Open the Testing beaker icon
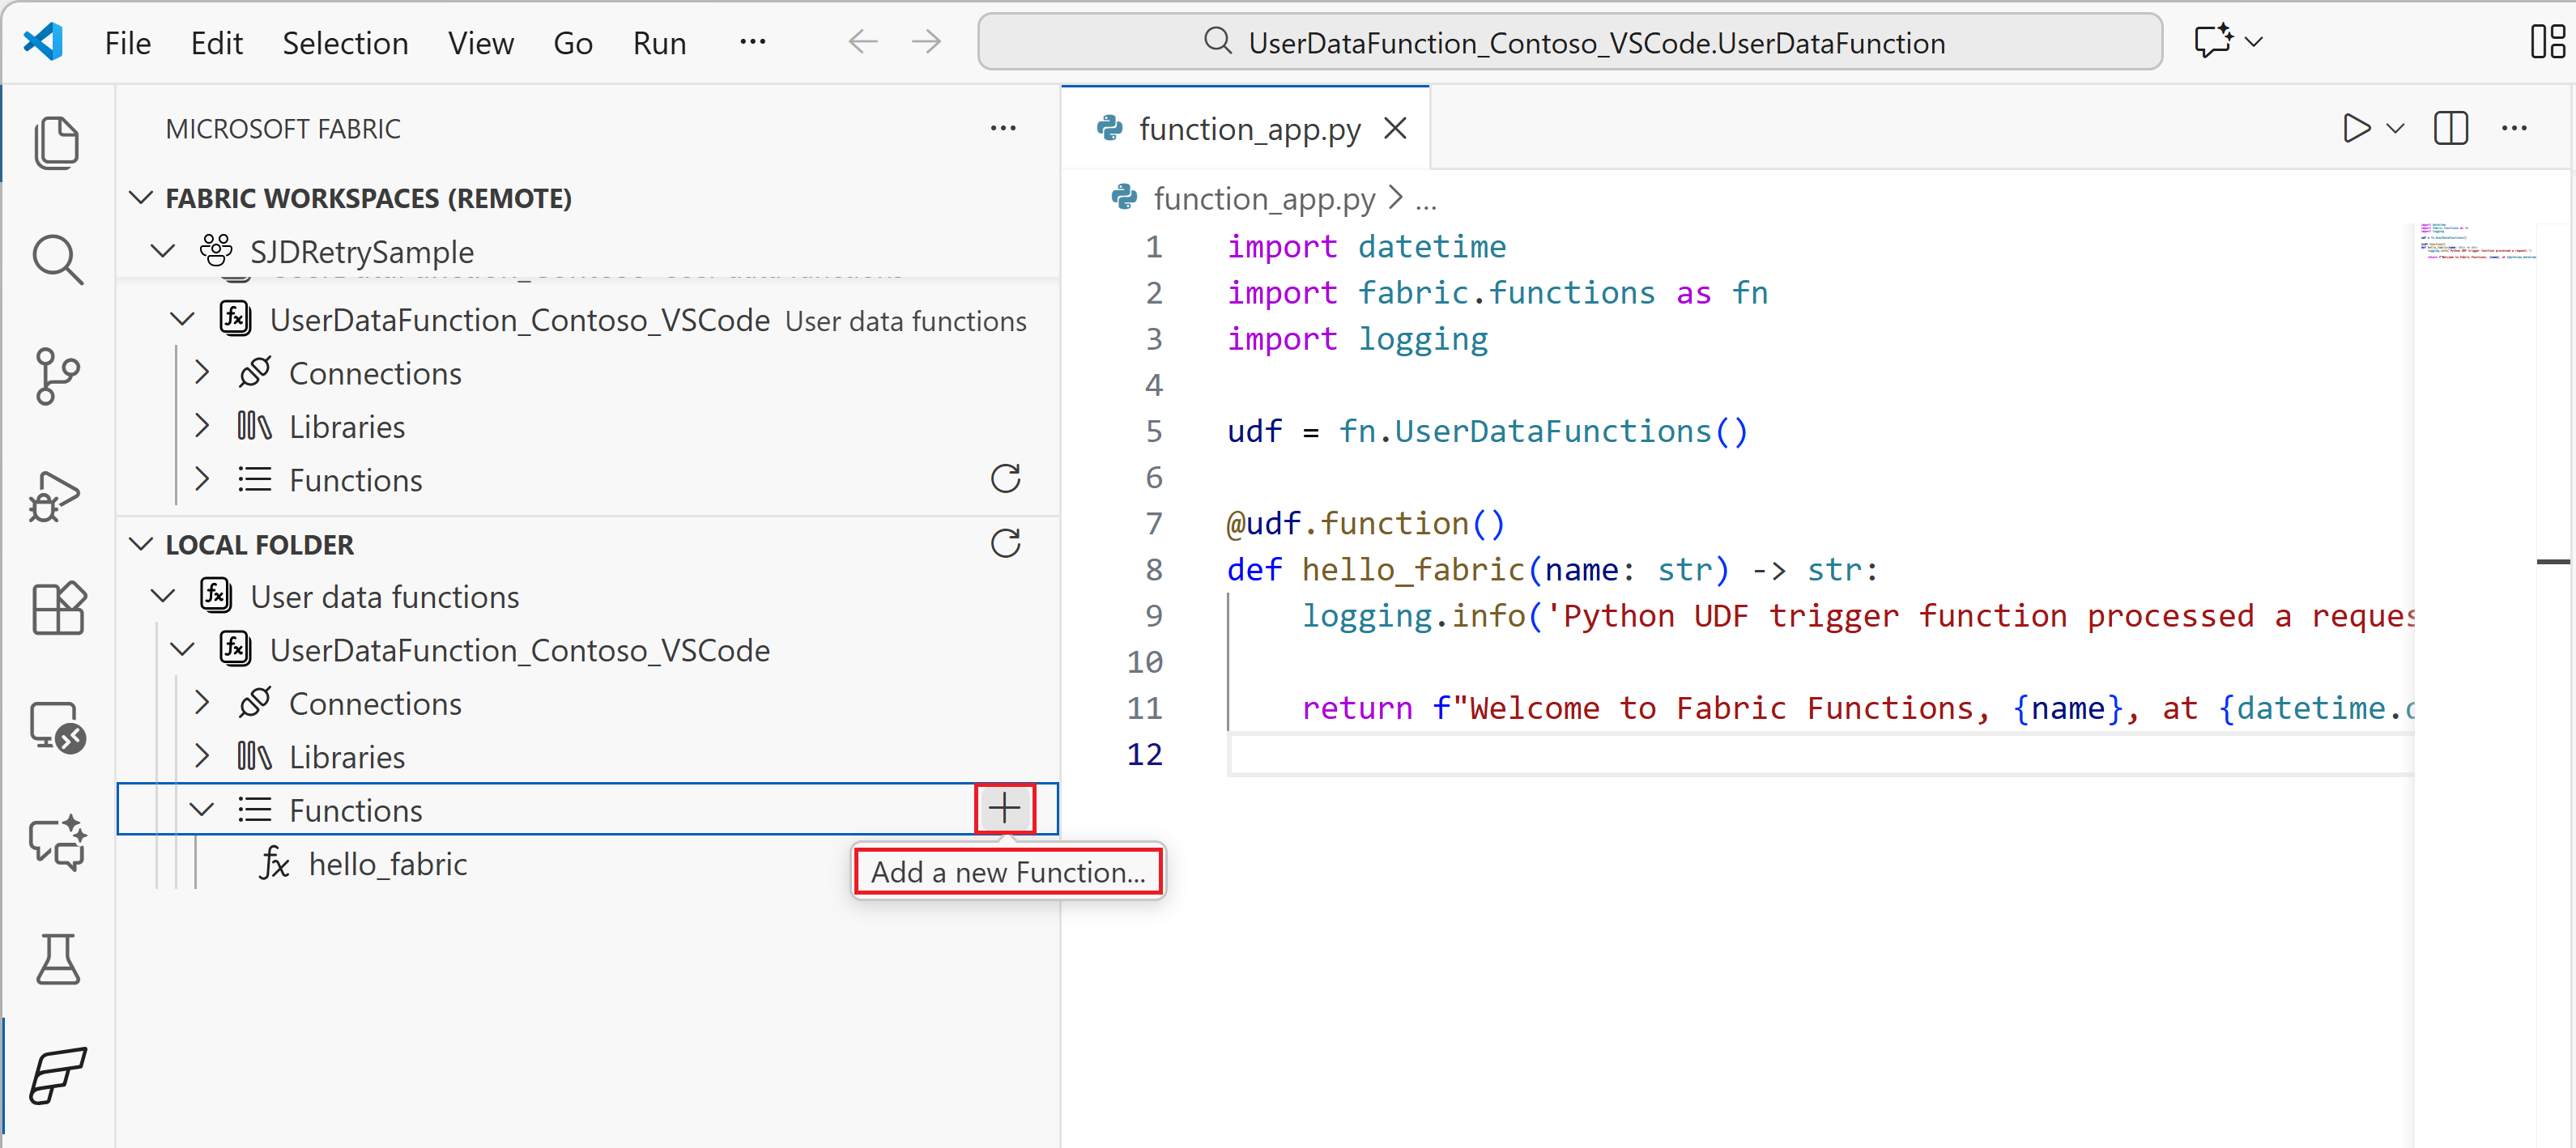This screenshot has width=2576, height=1148. point(57,959)
